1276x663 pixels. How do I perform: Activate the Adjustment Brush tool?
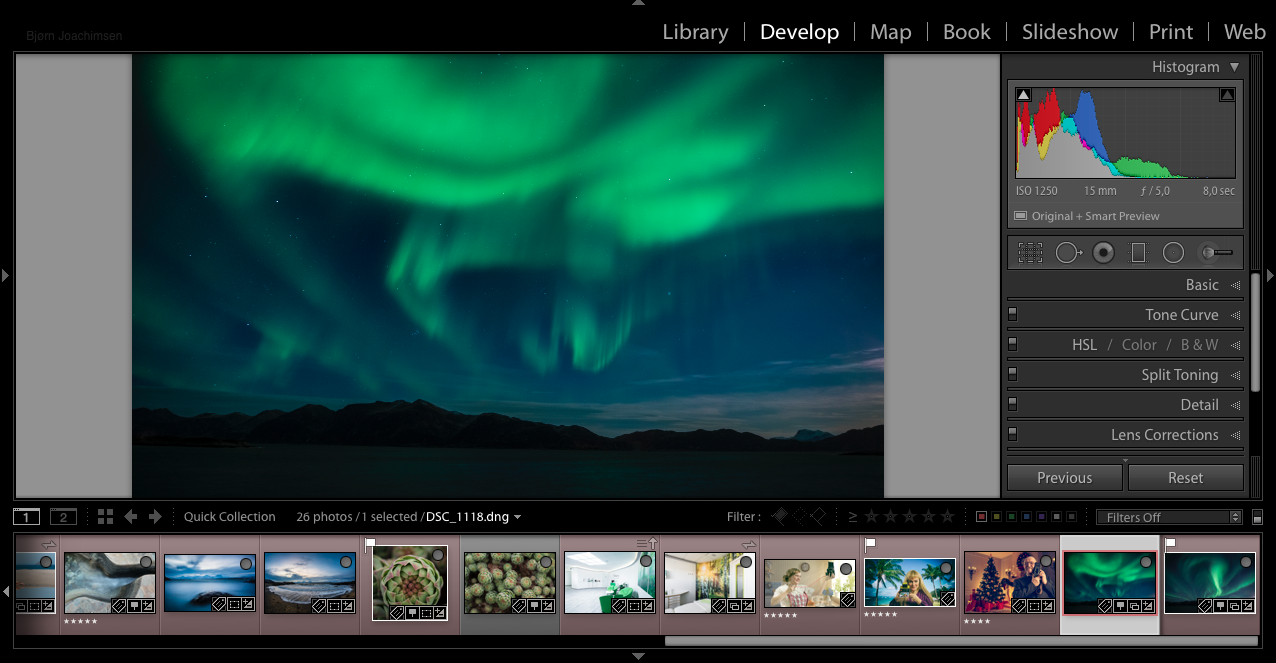point(1219,253)
